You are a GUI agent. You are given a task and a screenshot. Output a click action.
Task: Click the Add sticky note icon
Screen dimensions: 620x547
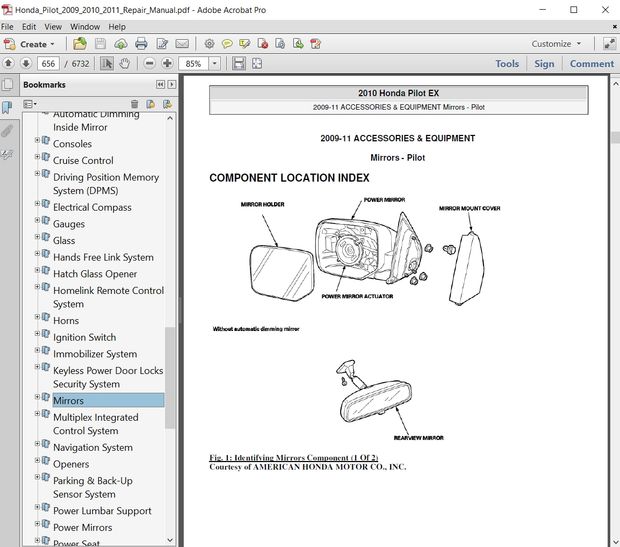click(x=227, y=44)
